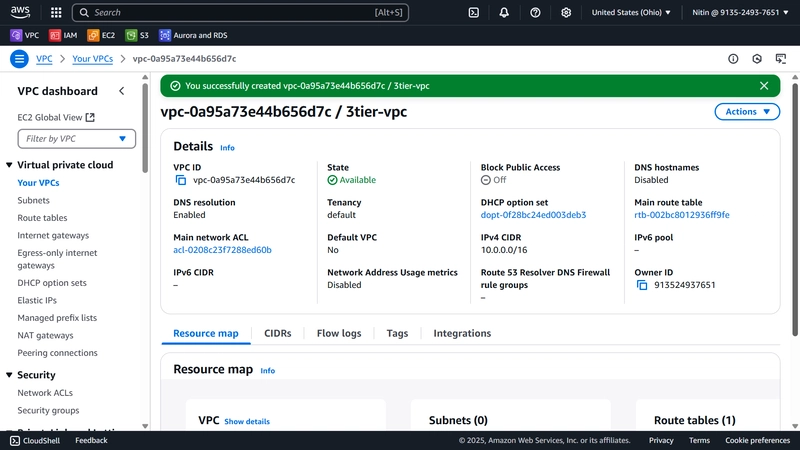The width and height of the screenshot is (800, 450).
Task: Toggle the blue hamburger navigation menu
Action: coord(19,59)
